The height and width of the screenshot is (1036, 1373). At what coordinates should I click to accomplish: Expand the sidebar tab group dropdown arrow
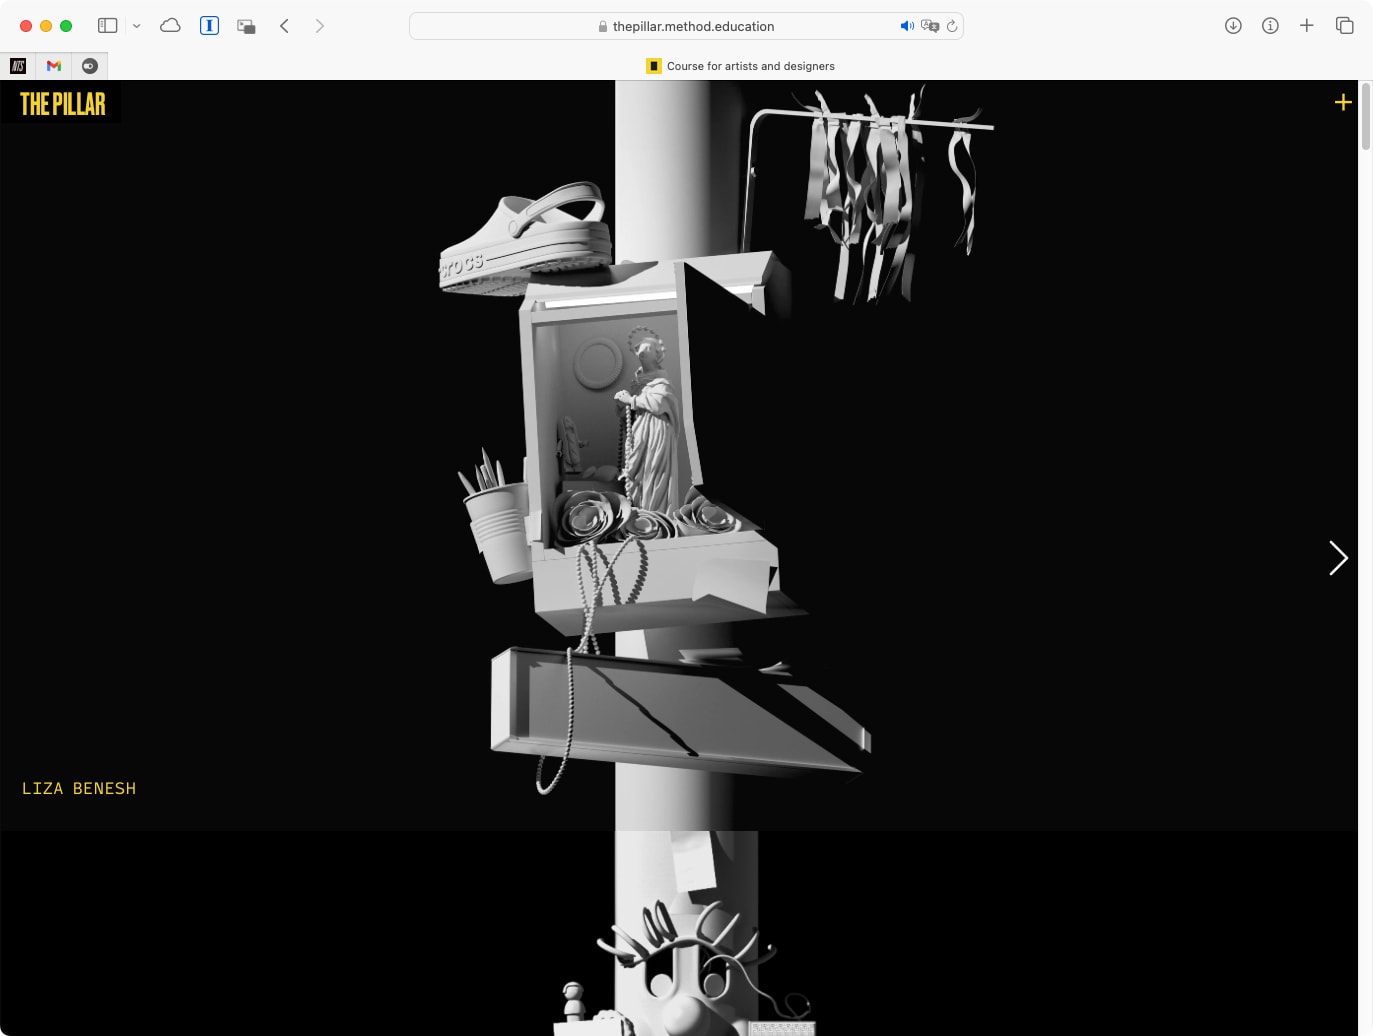[137, 26]
